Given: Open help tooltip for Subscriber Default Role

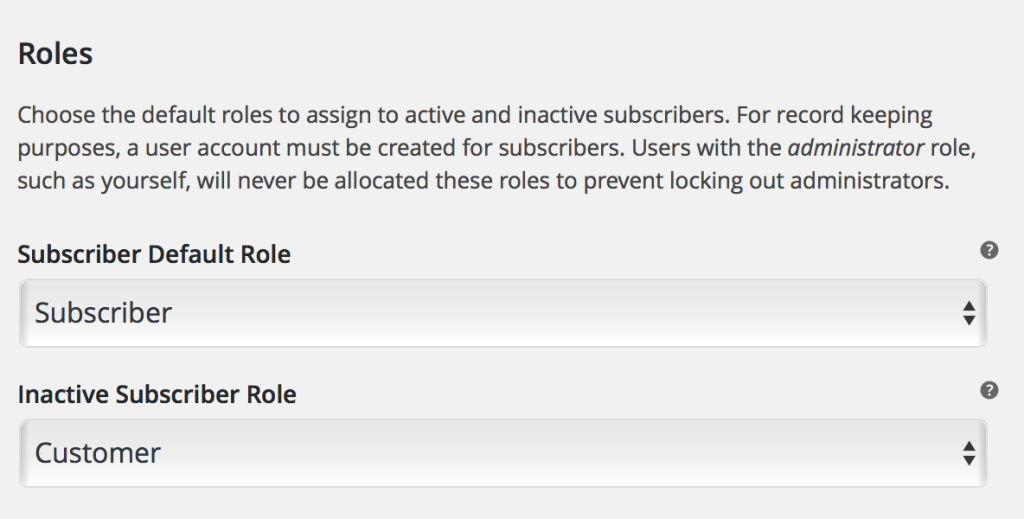Looking at the screenshot, I should (x=989, y=250).
